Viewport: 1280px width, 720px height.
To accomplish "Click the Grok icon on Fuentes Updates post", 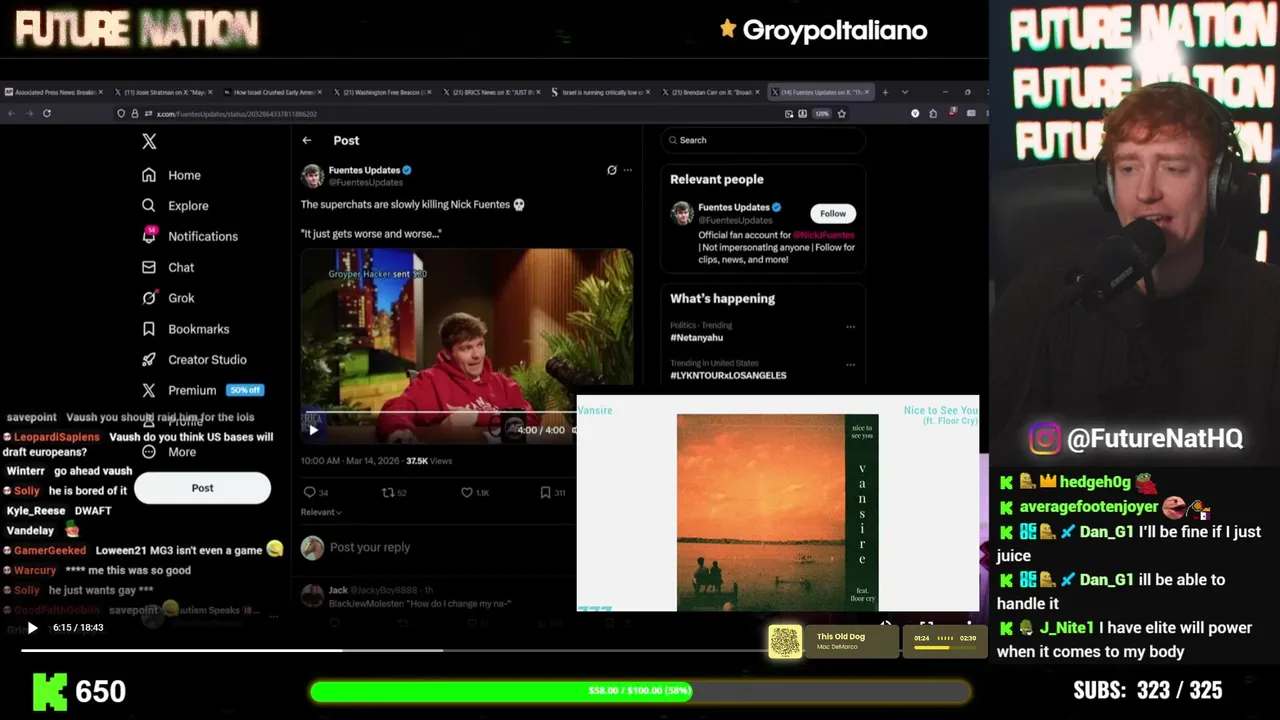I will tap(612, 170).
